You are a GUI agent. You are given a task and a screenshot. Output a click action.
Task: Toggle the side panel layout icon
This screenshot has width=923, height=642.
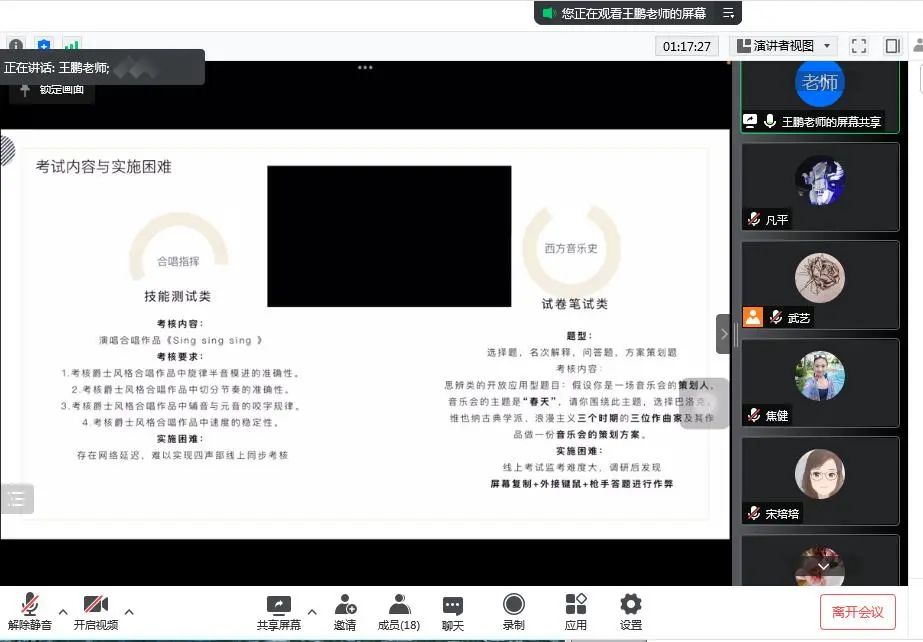click(x=892, y=46)
